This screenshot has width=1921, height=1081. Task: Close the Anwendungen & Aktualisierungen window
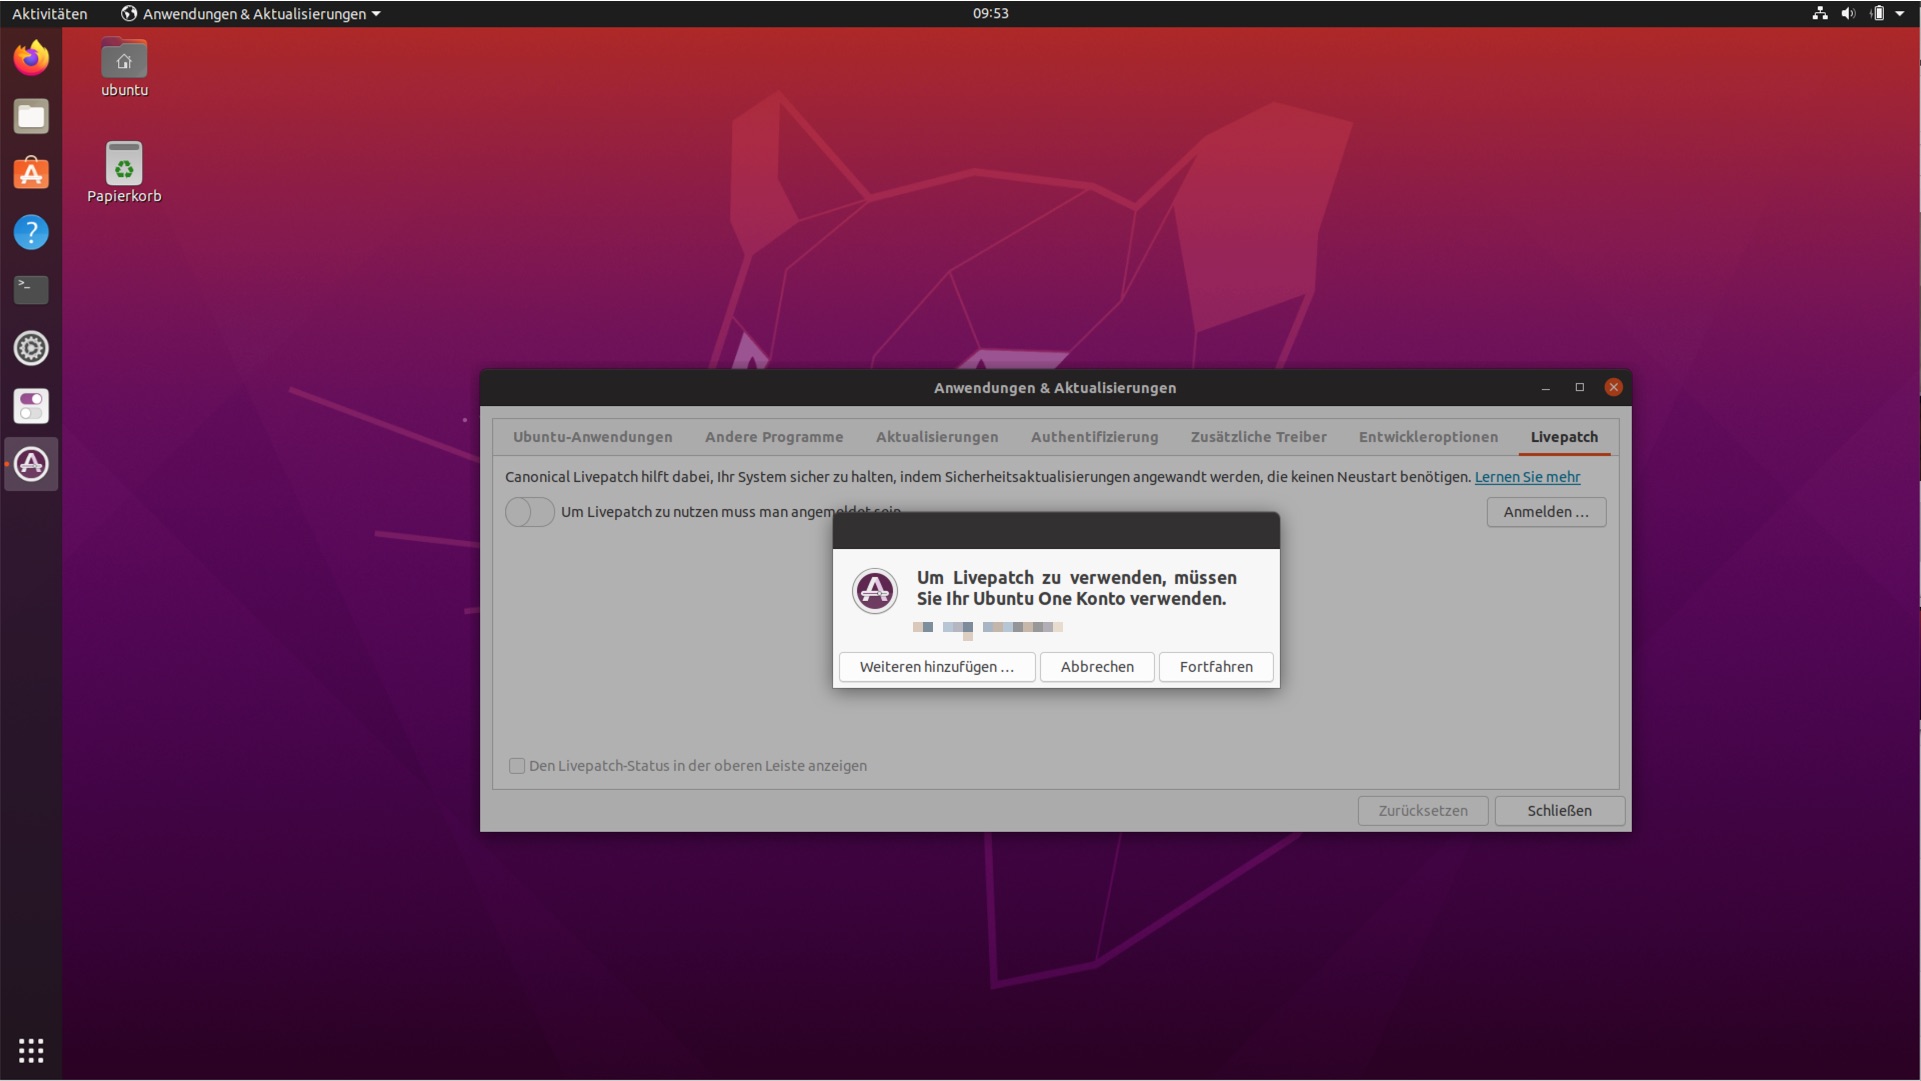(1613, 387)
